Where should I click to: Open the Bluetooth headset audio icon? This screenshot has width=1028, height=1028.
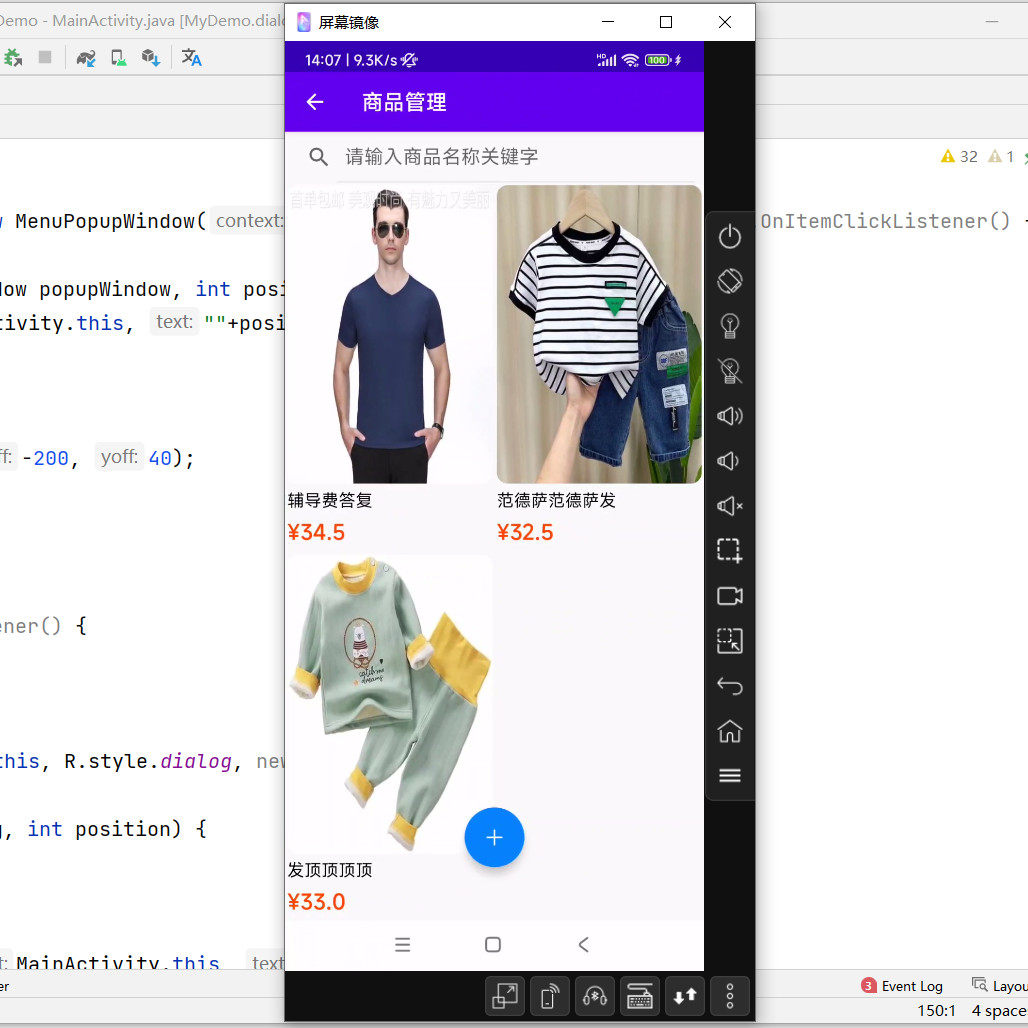click(x=594, y=996)
